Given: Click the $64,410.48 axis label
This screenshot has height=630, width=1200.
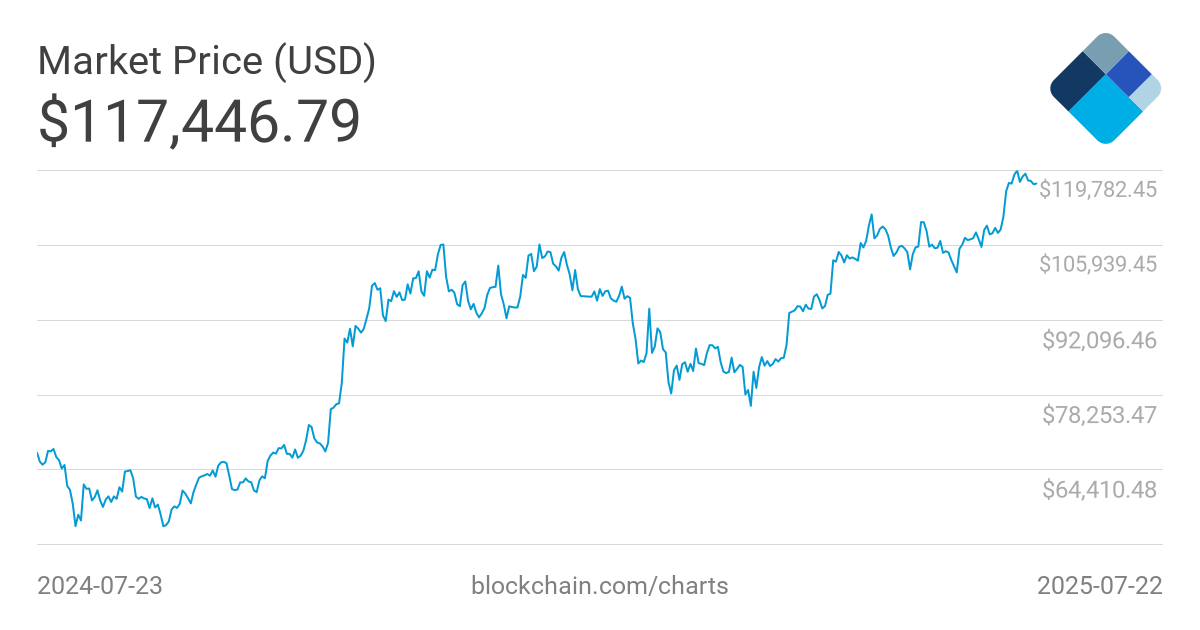Looking at the screenshot, I should tap(1098, 489).
